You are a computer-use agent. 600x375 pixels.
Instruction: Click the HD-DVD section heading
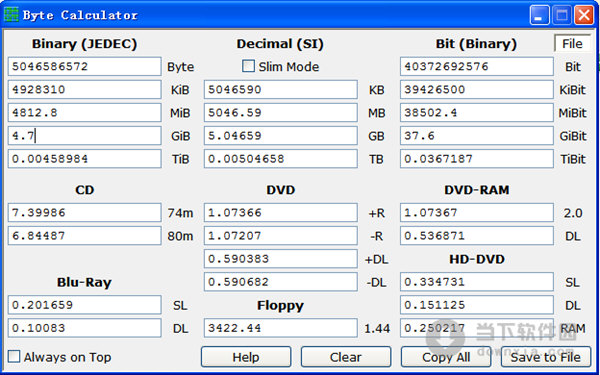point(476,259)
